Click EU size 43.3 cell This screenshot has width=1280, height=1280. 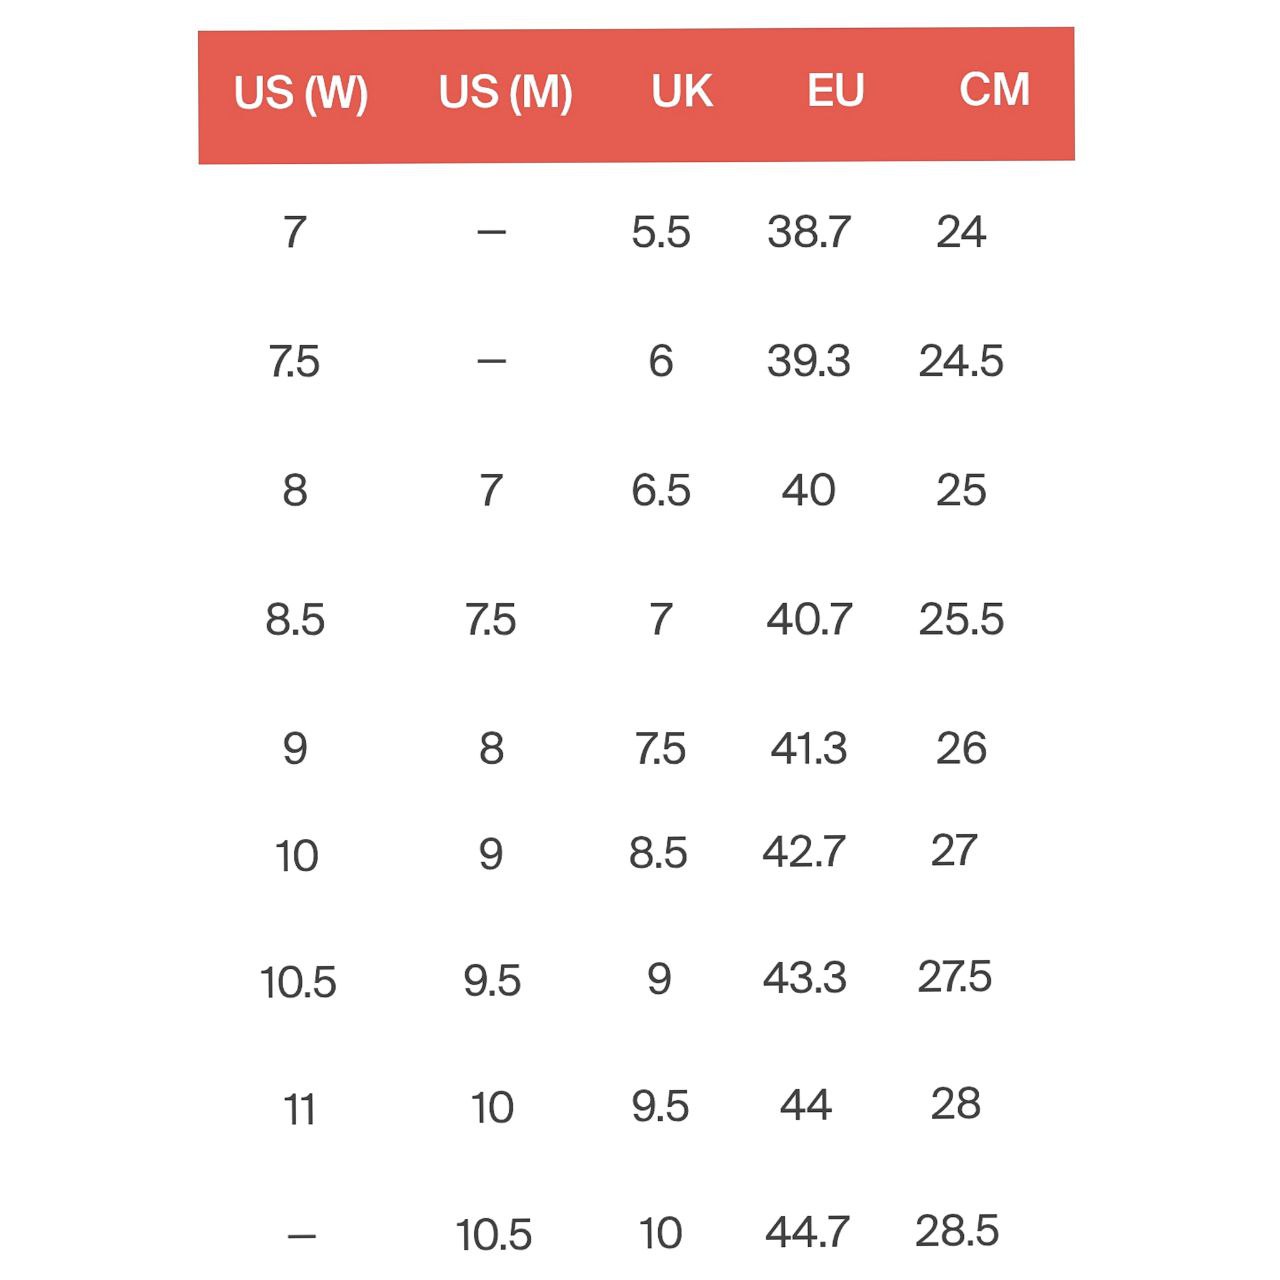[x=805, y=978]
